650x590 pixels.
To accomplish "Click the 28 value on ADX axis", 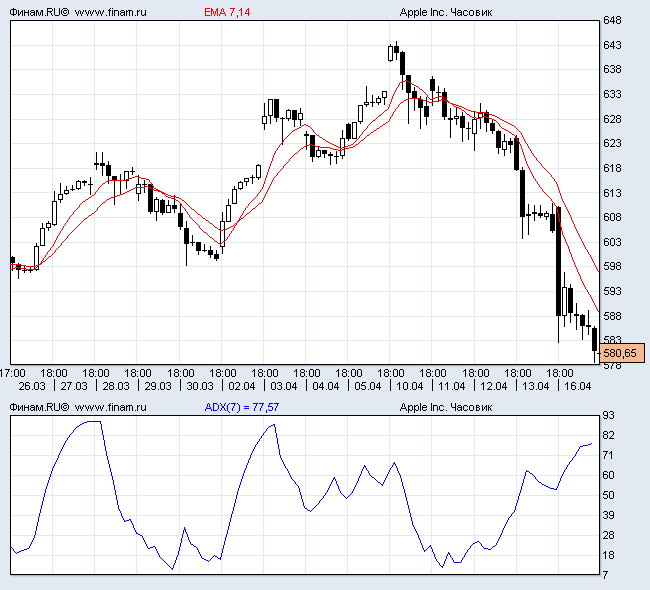I will (x=609, y=535).
